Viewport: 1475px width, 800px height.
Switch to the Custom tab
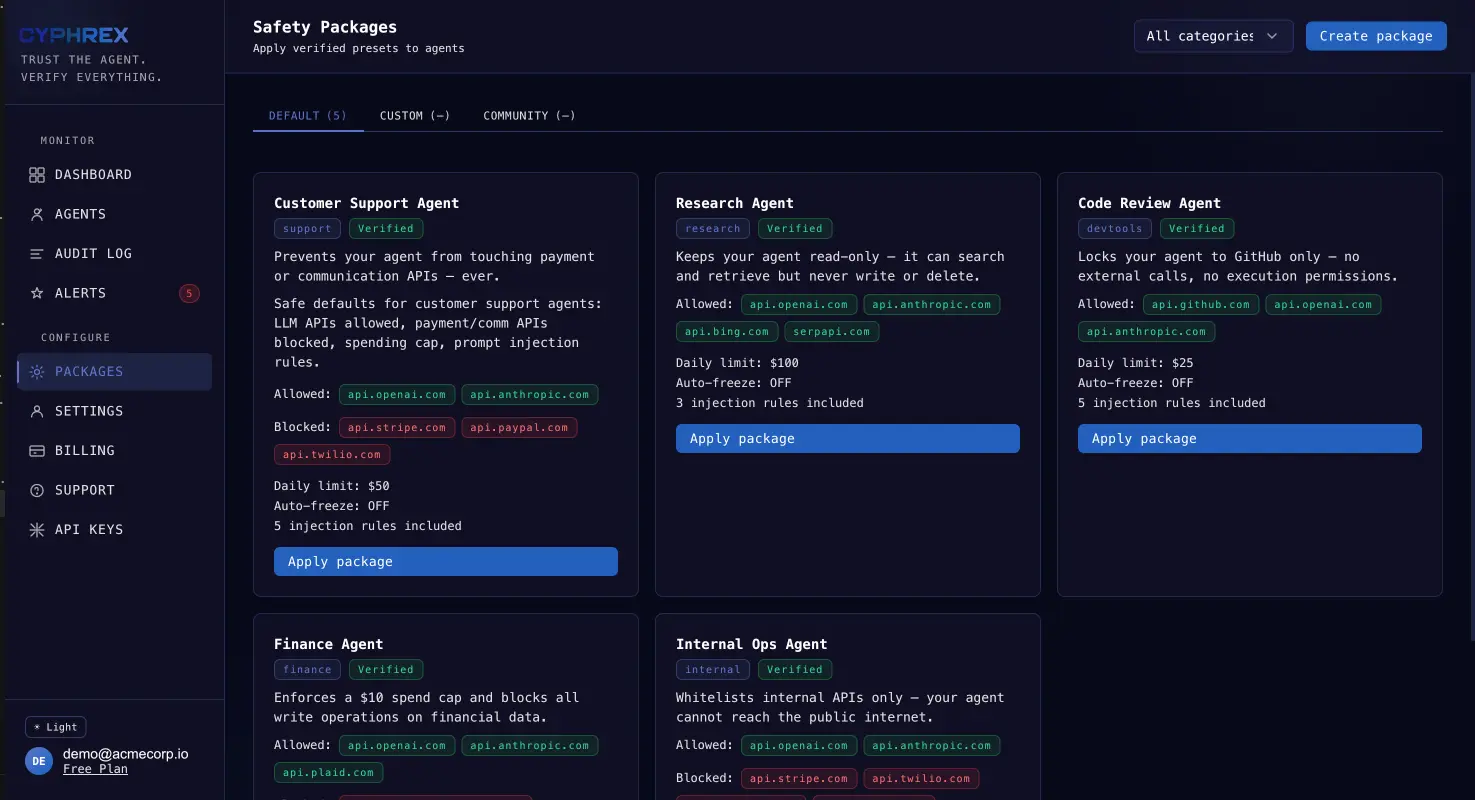[415, 116]
